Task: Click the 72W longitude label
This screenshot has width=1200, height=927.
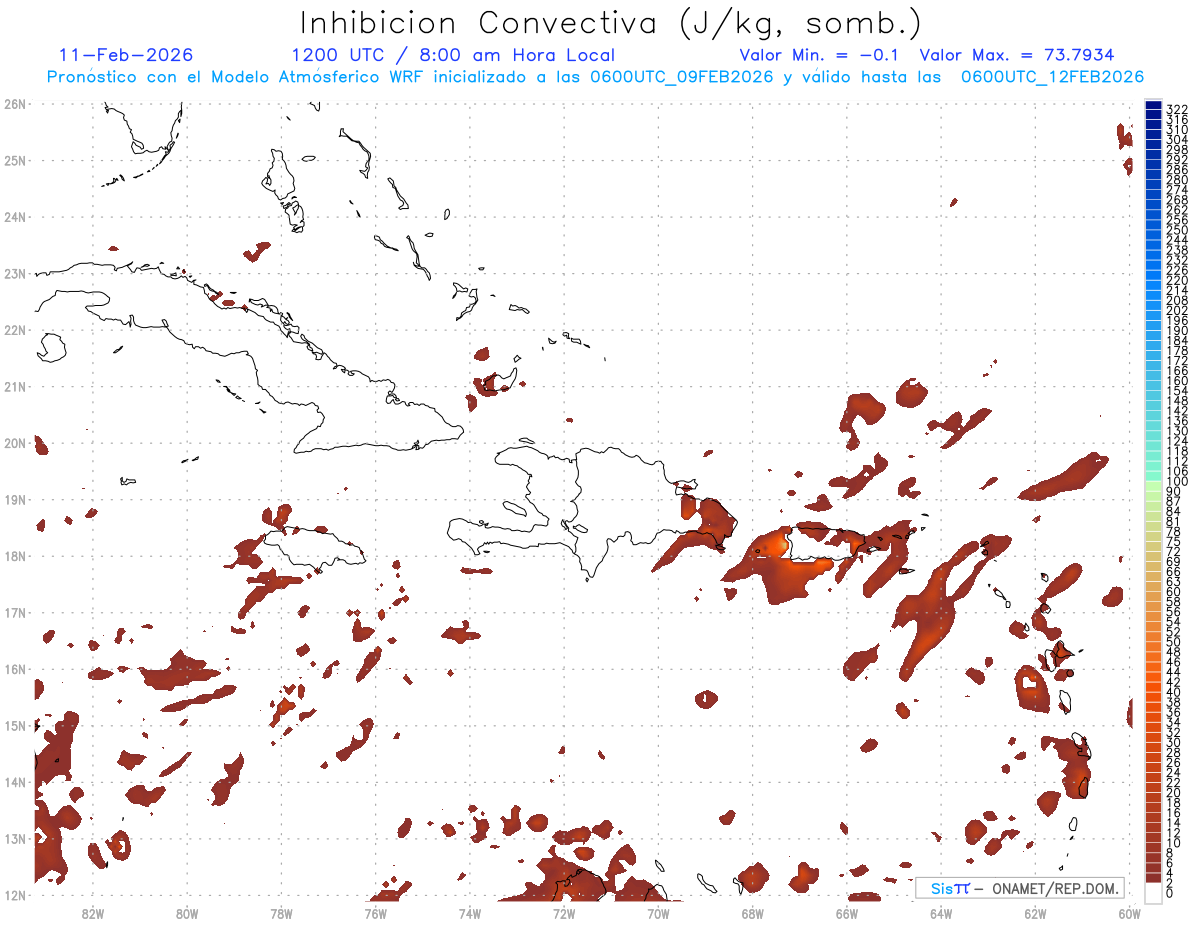Action: coord(564,913)
